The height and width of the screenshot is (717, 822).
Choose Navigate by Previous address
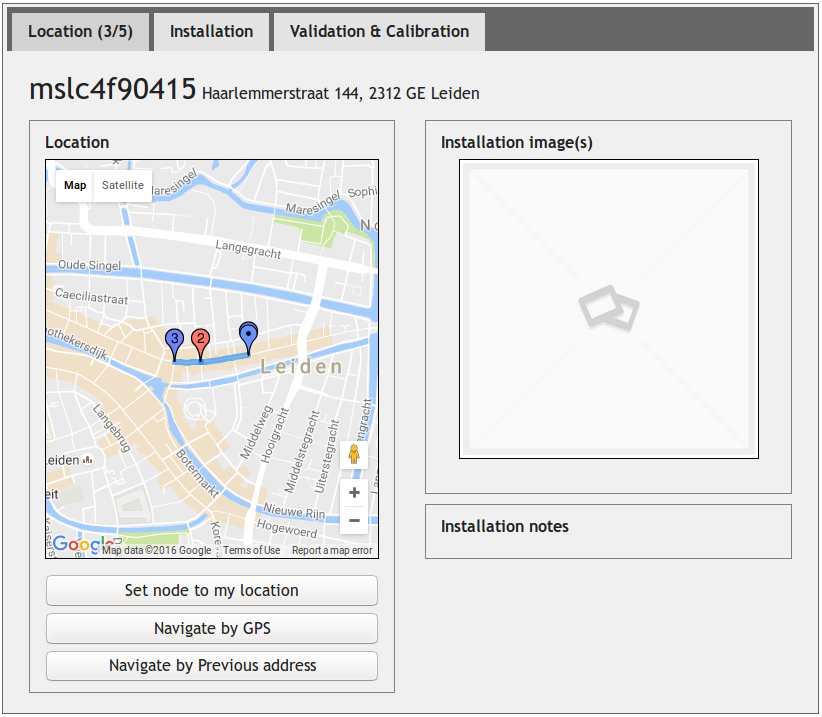[212, 665]
